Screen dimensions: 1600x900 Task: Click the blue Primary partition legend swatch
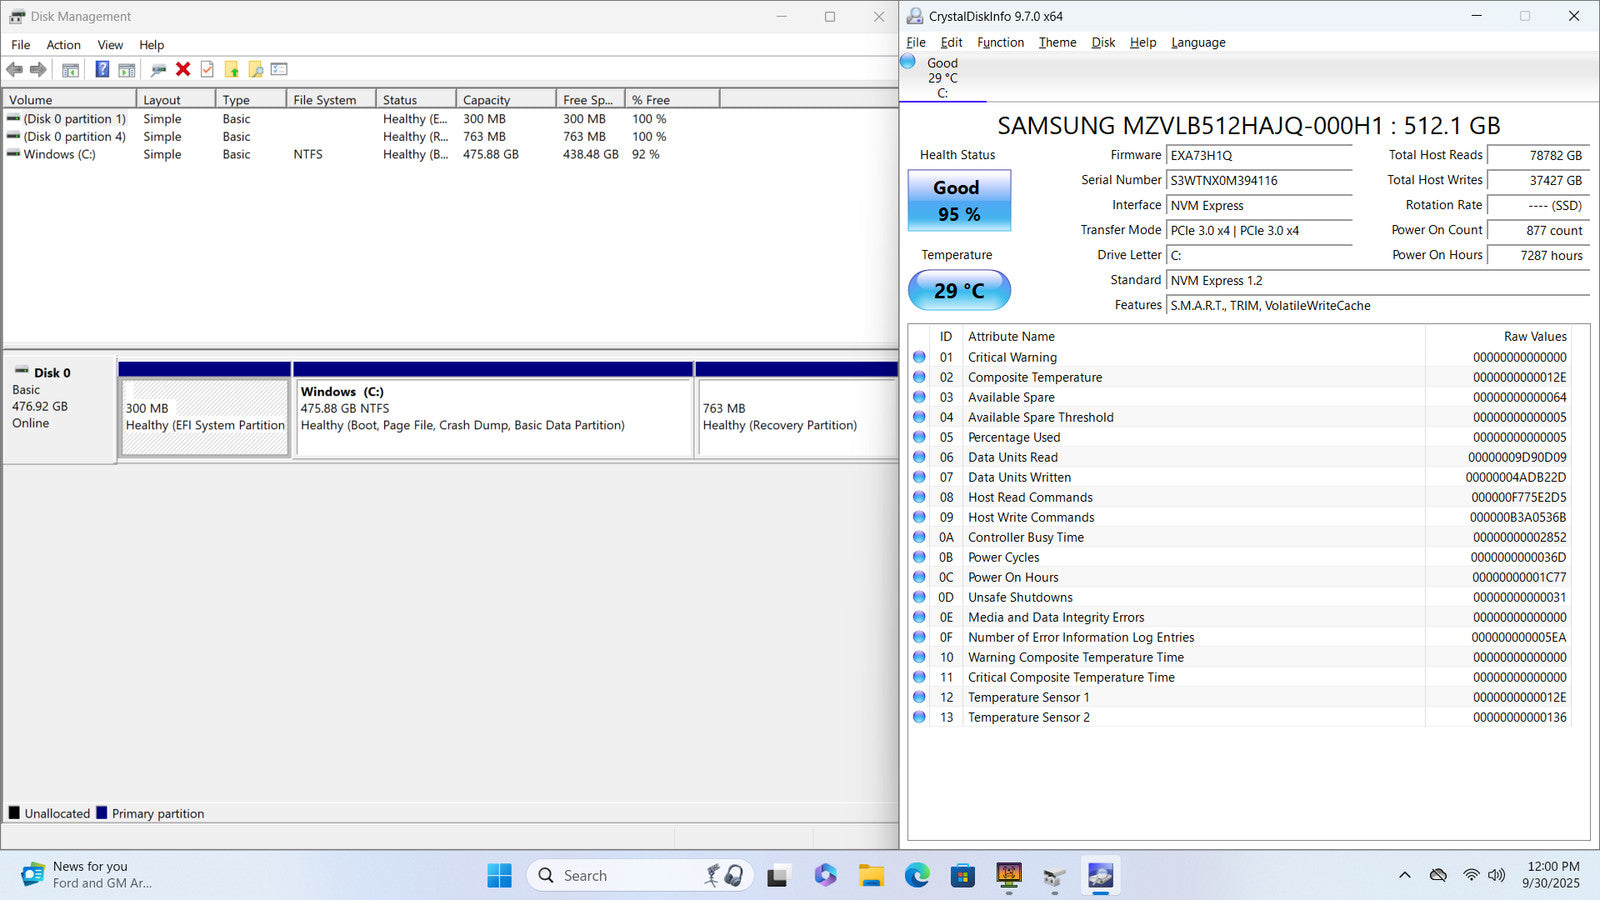tap(101, 813)
